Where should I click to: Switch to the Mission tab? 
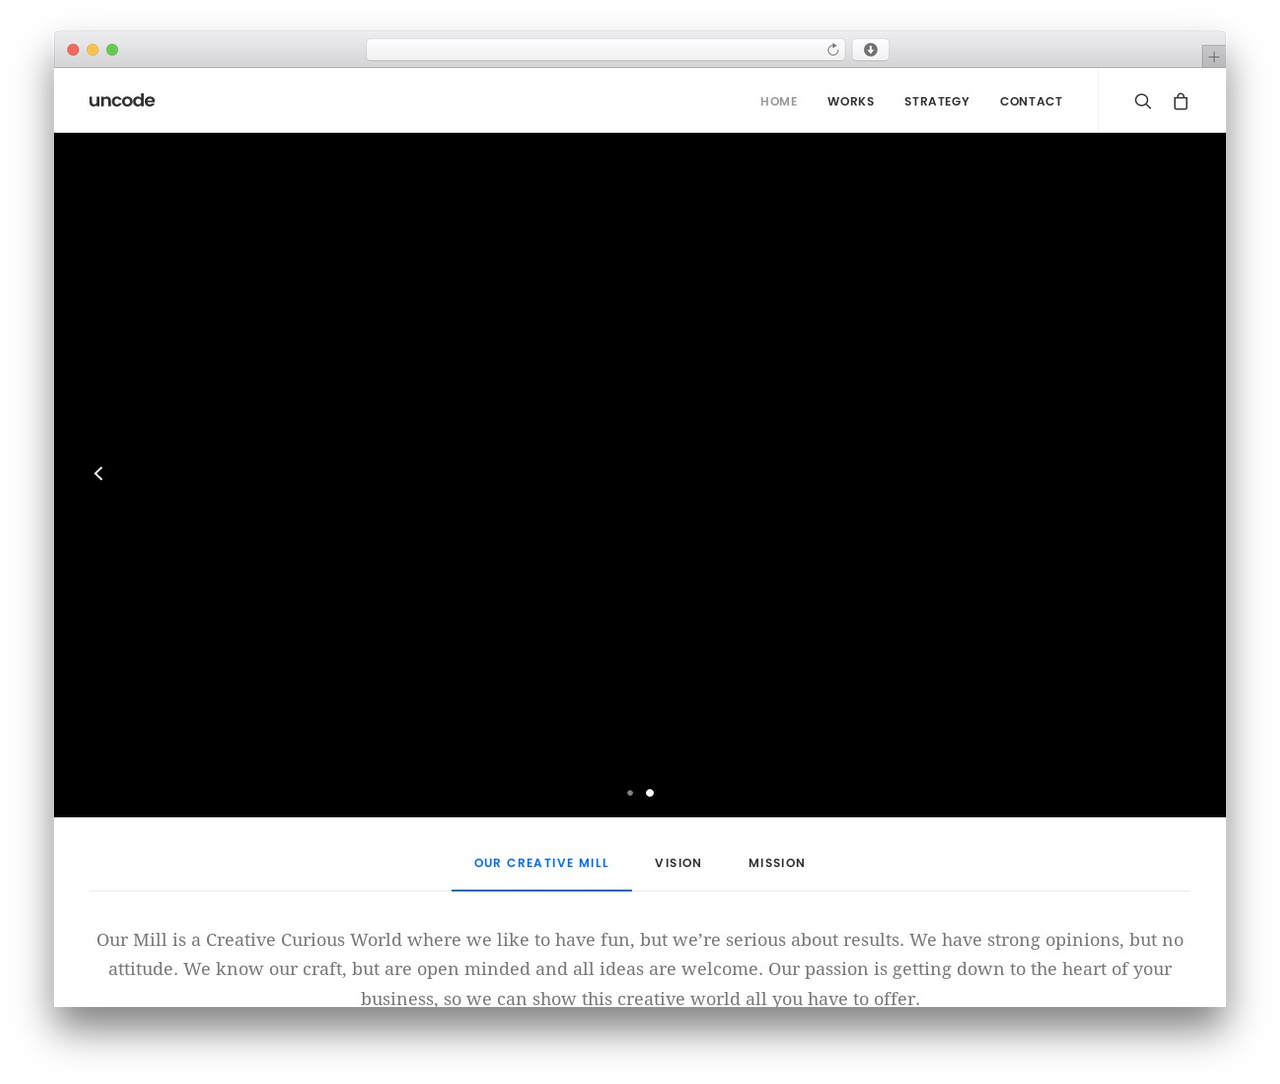[777, 863]
